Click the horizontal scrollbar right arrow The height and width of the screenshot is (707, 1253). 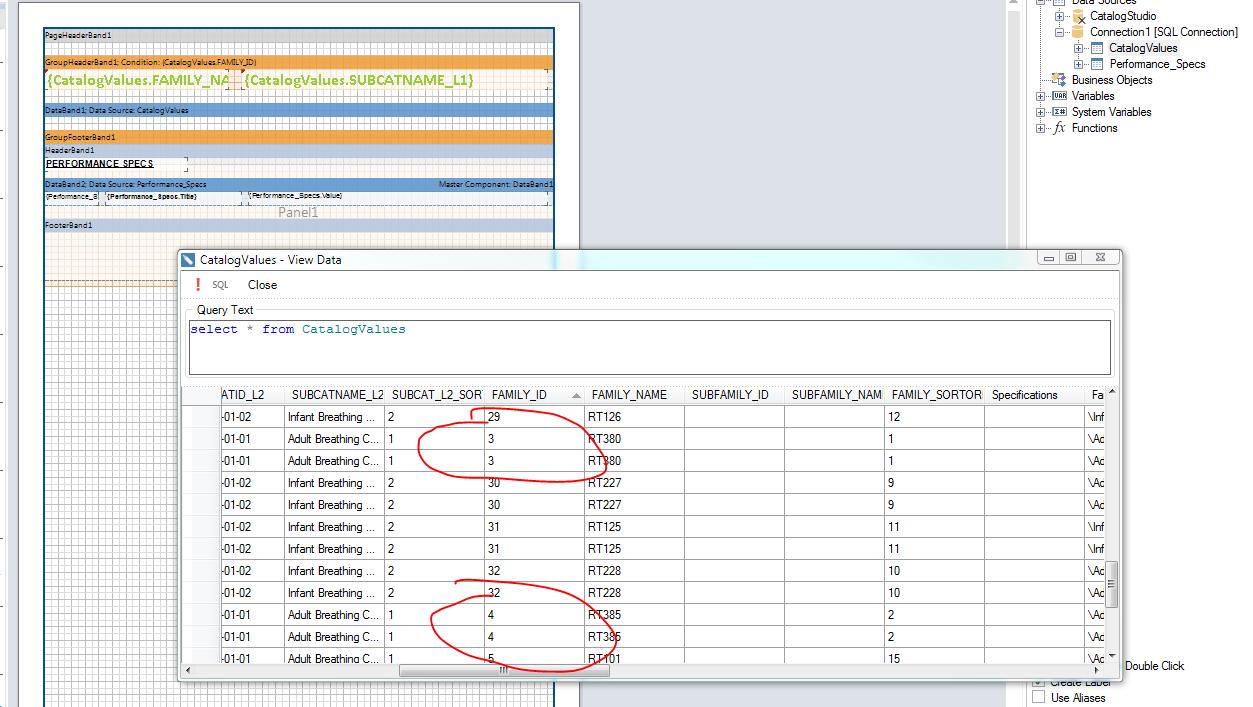(x=1097, y=671)
